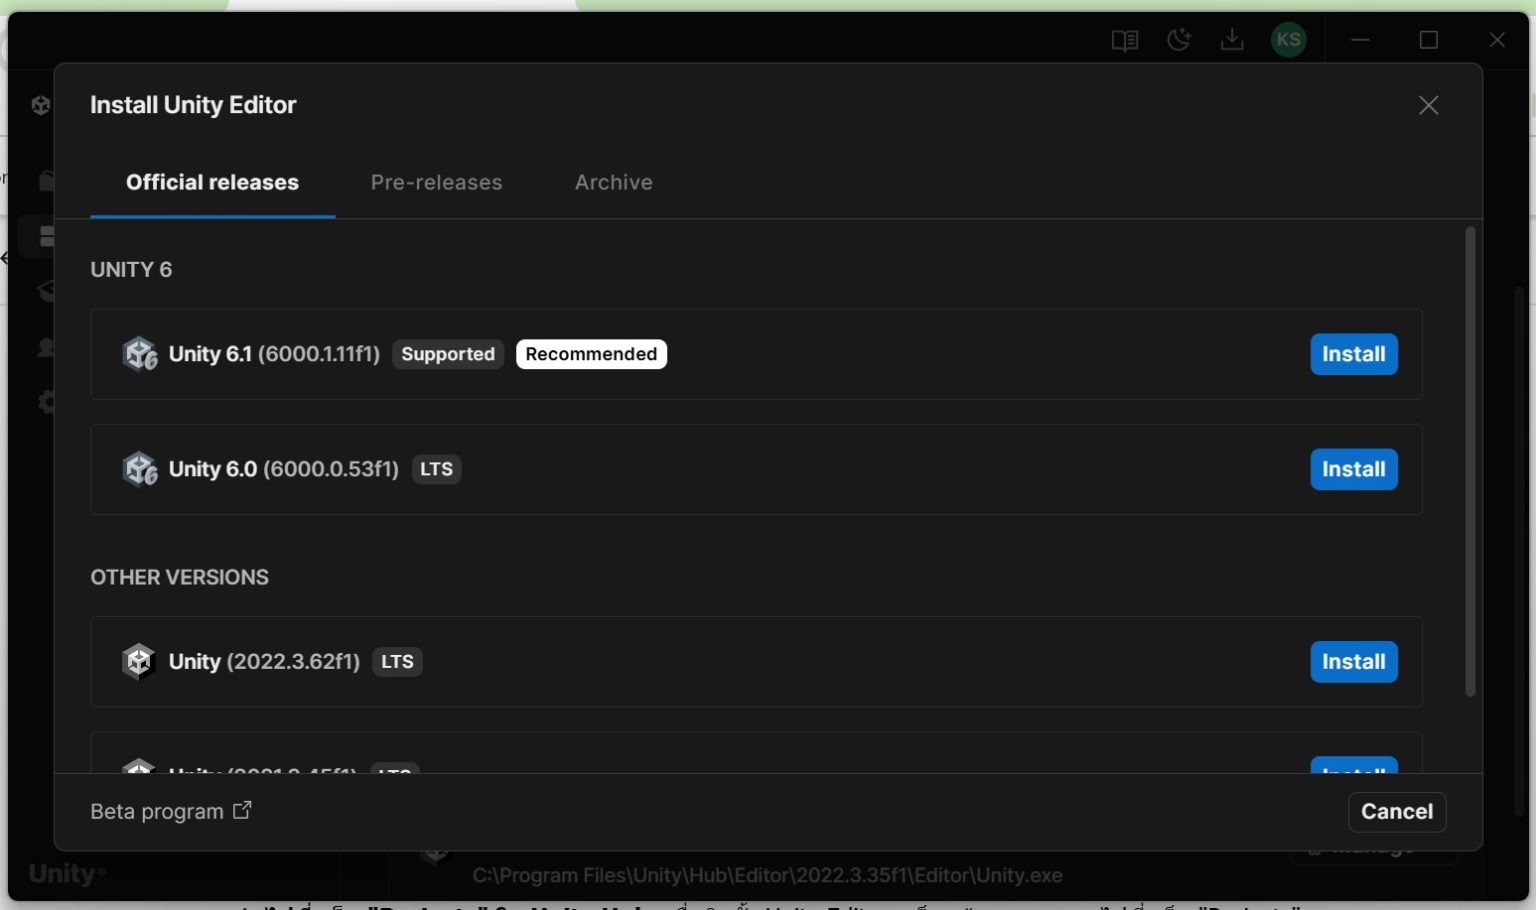Viewport: 1536px width, 910px height.
Task: Cancel the Install Unity Editor dialog
Action: pyautogui.click(x=1396, y=811)
